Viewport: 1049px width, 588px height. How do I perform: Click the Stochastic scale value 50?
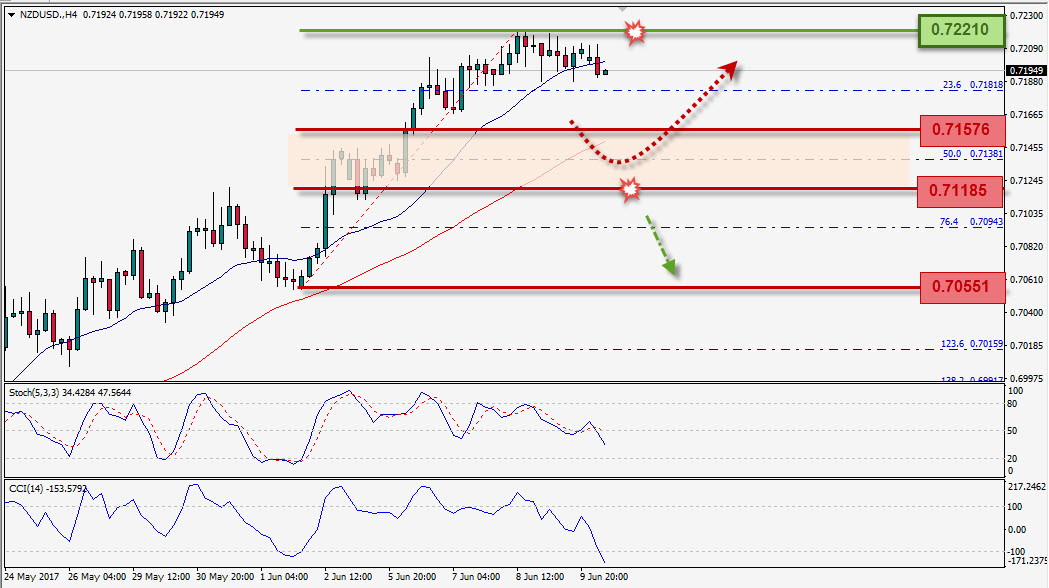click(x=1012, y=431)
